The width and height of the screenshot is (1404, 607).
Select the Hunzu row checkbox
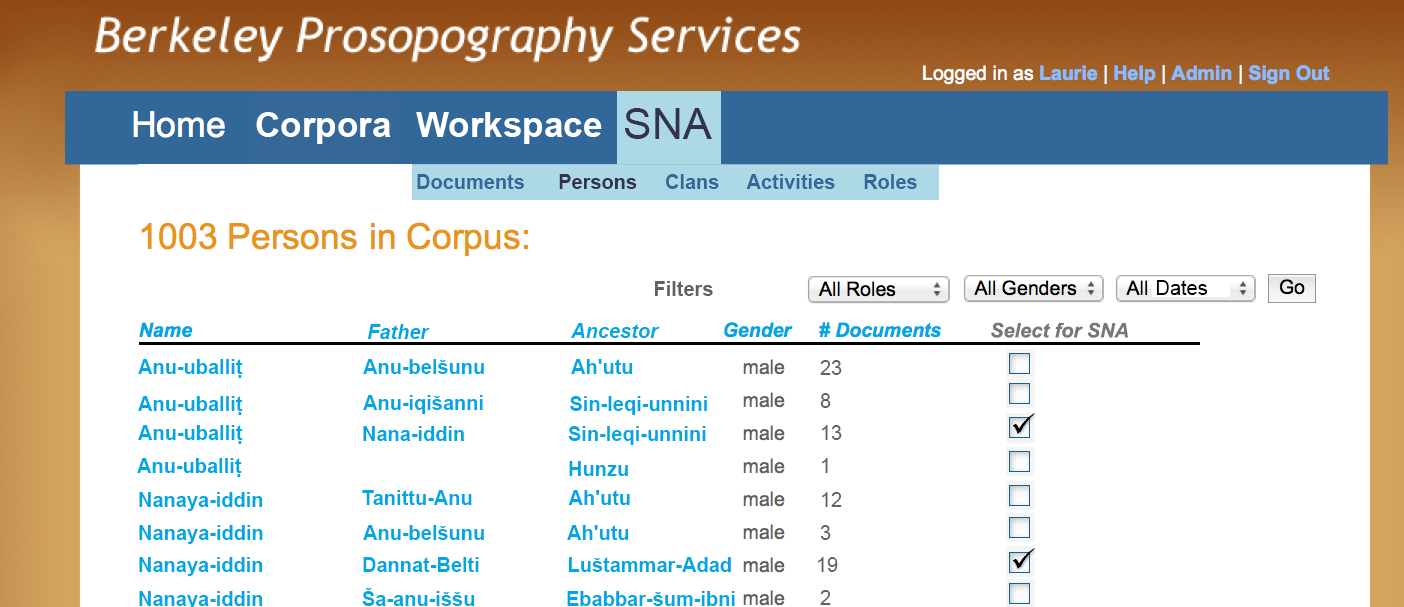click(1019, 461)
